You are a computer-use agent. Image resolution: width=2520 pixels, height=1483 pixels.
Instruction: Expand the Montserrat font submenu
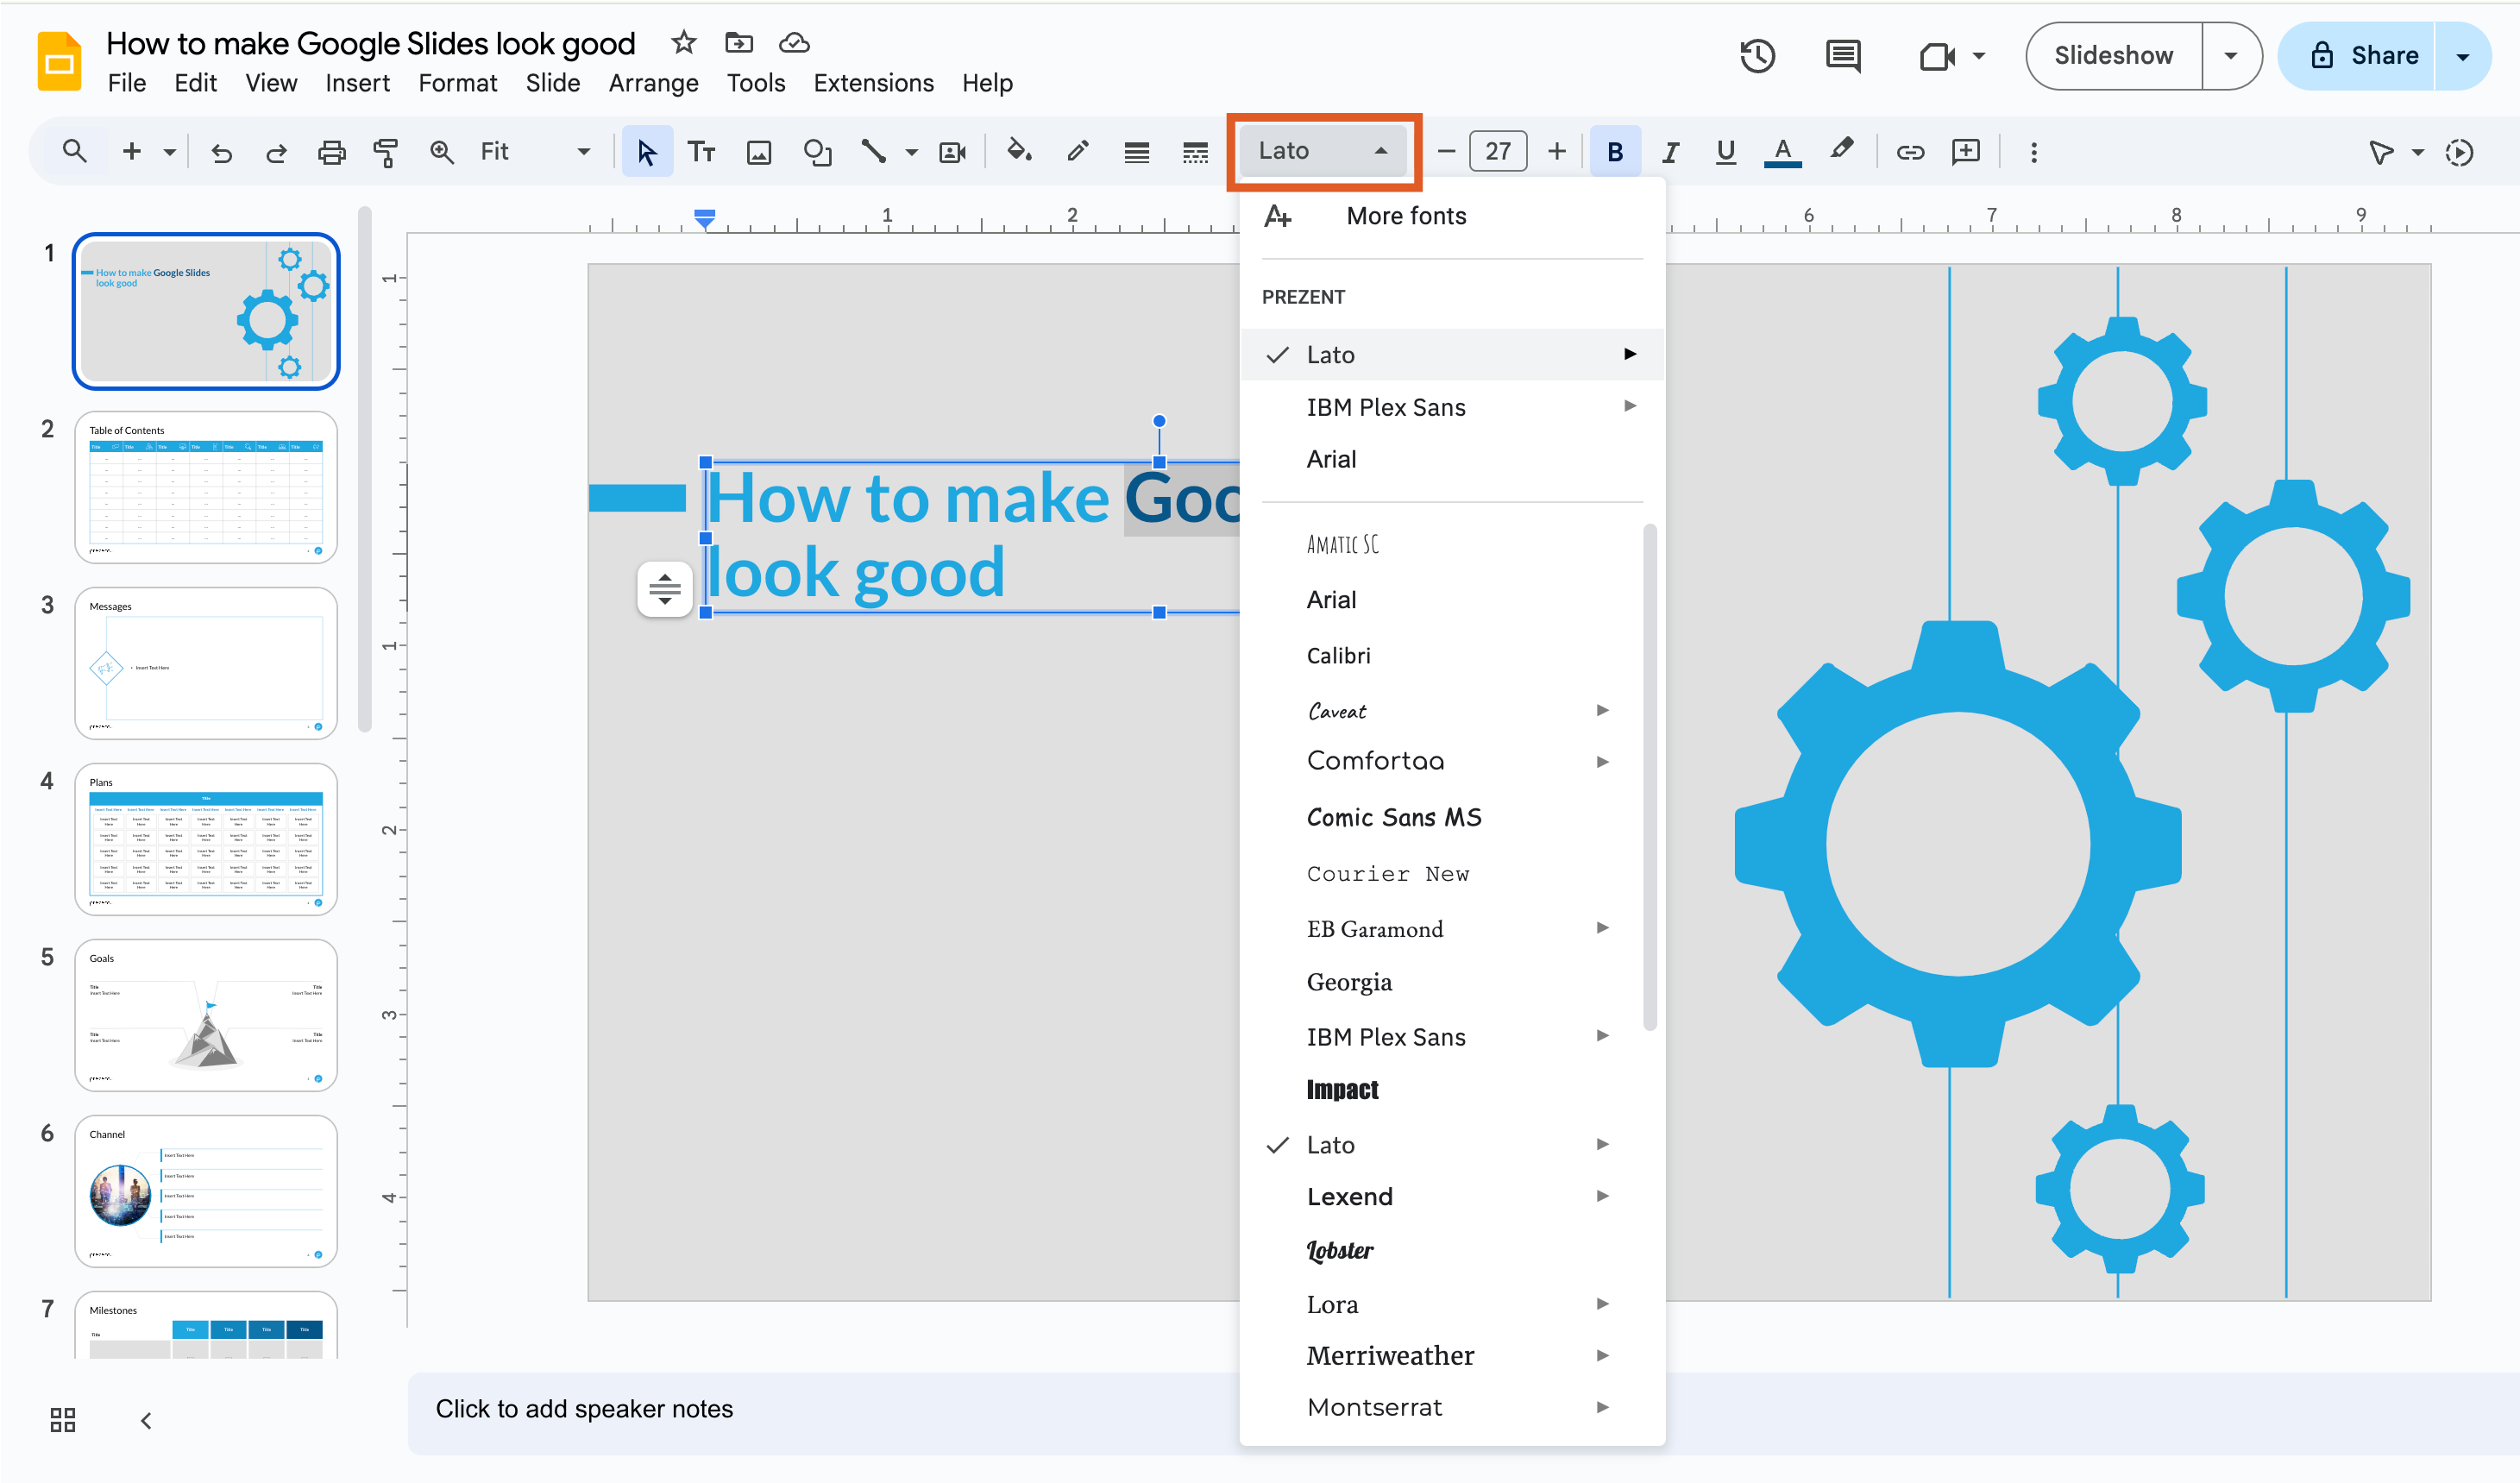(1602, 1407)
